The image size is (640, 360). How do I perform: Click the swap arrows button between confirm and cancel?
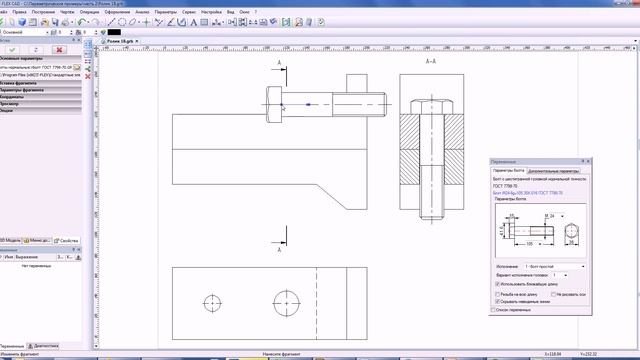point(36,50)
